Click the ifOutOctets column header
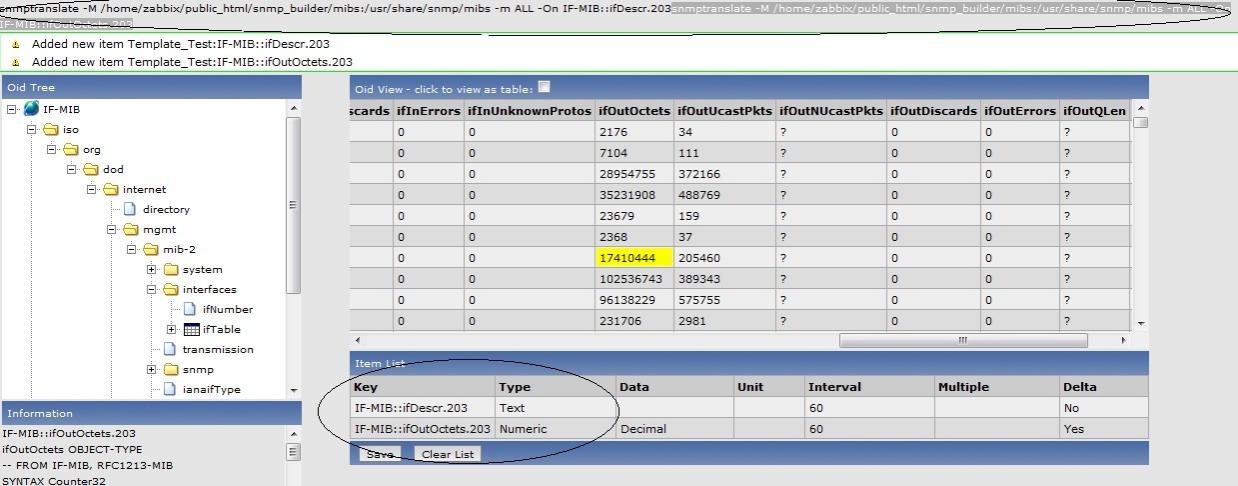 pyautogui.click(x=634, y=111)
